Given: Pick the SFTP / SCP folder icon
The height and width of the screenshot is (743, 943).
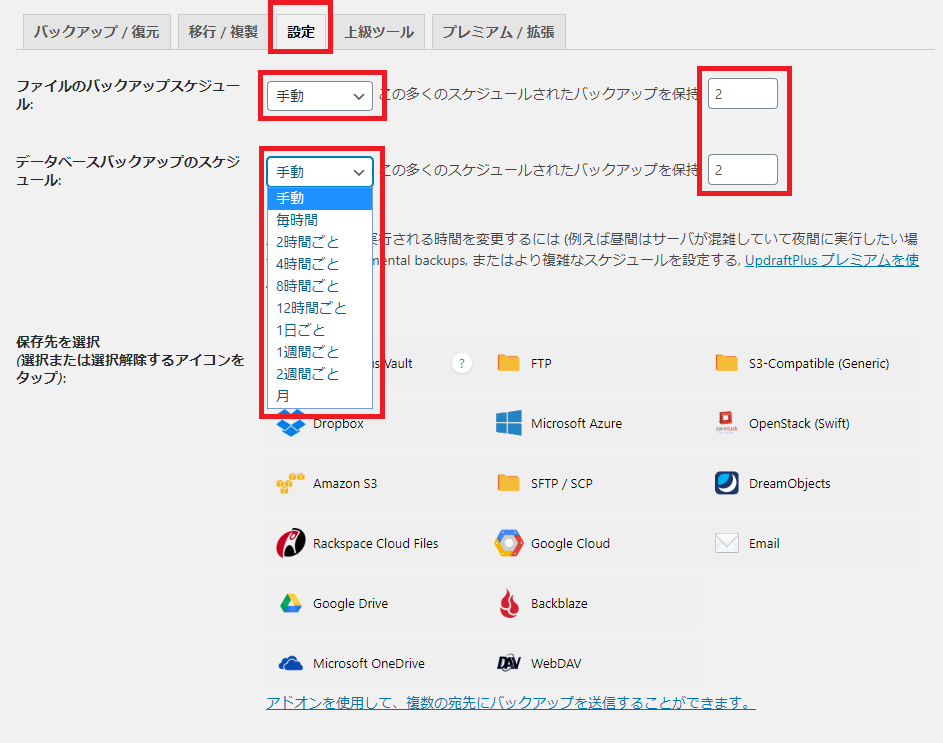Looking at the screenshot, I should pos(508,483).
